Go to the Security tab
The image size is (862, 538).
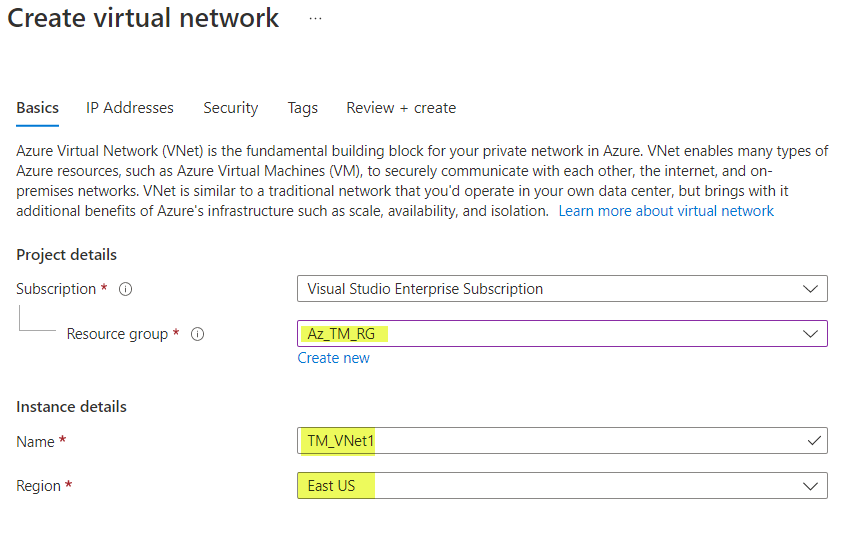click(x=230, y=108)
